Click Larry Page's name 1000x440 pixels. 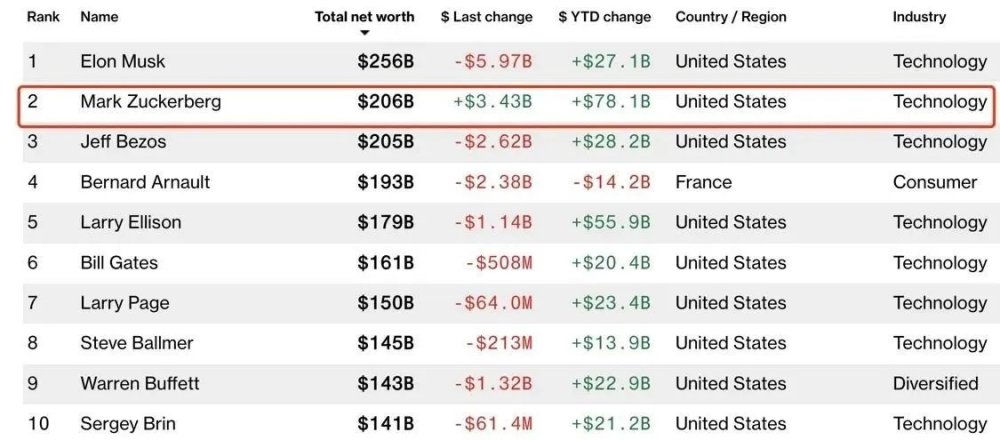(125, 303)
